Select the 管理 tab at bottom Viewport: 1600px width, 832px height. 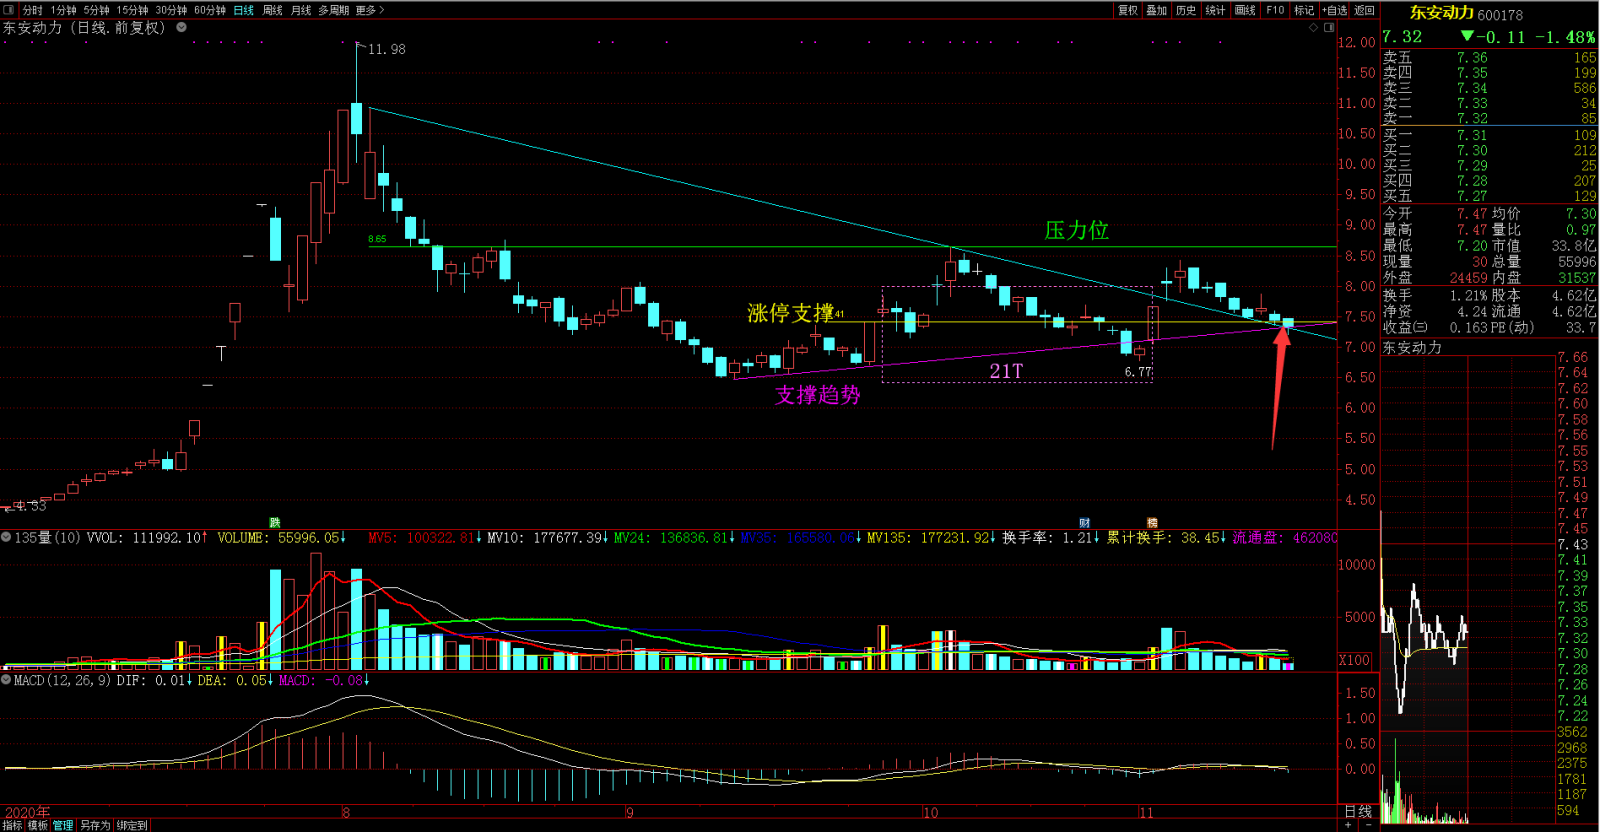pyautogui.click(x=64, y=825)
